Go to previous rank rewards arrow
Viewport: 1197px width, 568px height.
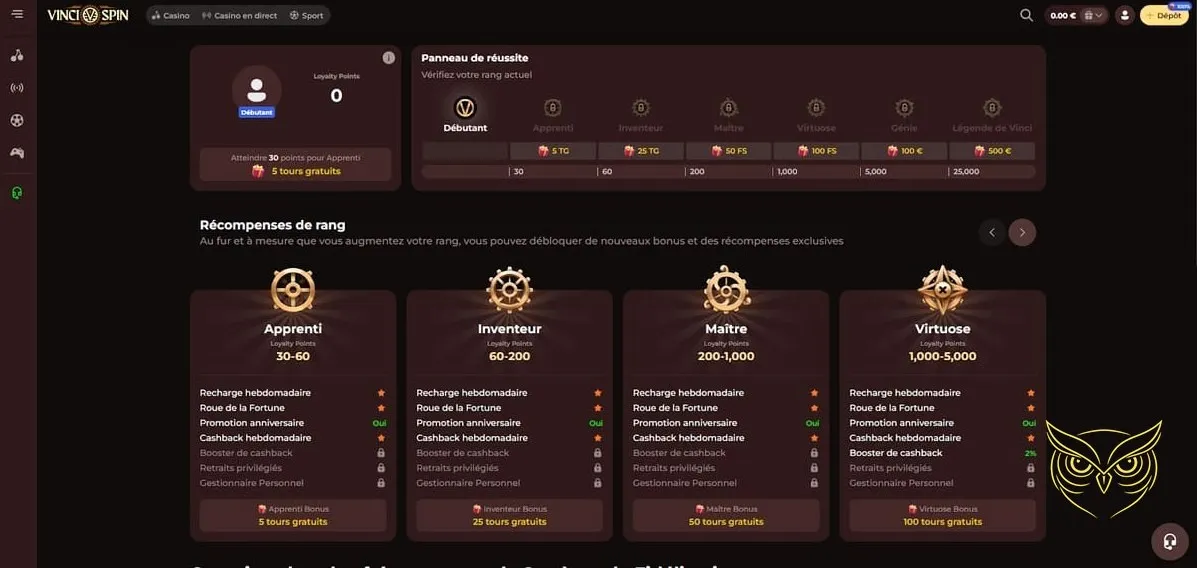(x=992, y=232)
